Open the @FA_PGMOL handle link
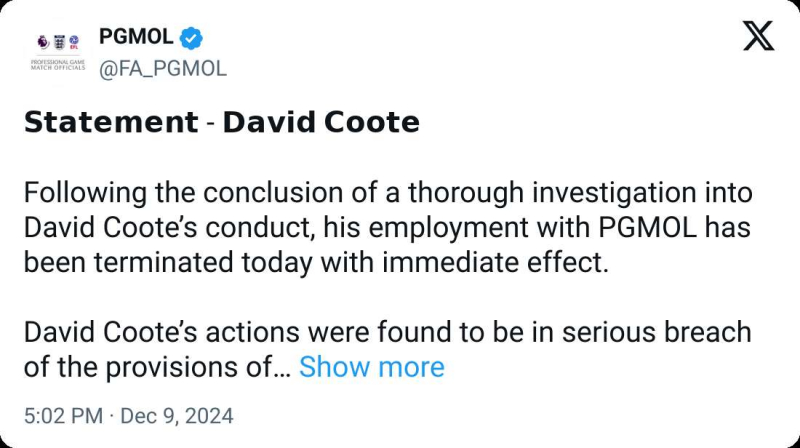 pos(162,68)
